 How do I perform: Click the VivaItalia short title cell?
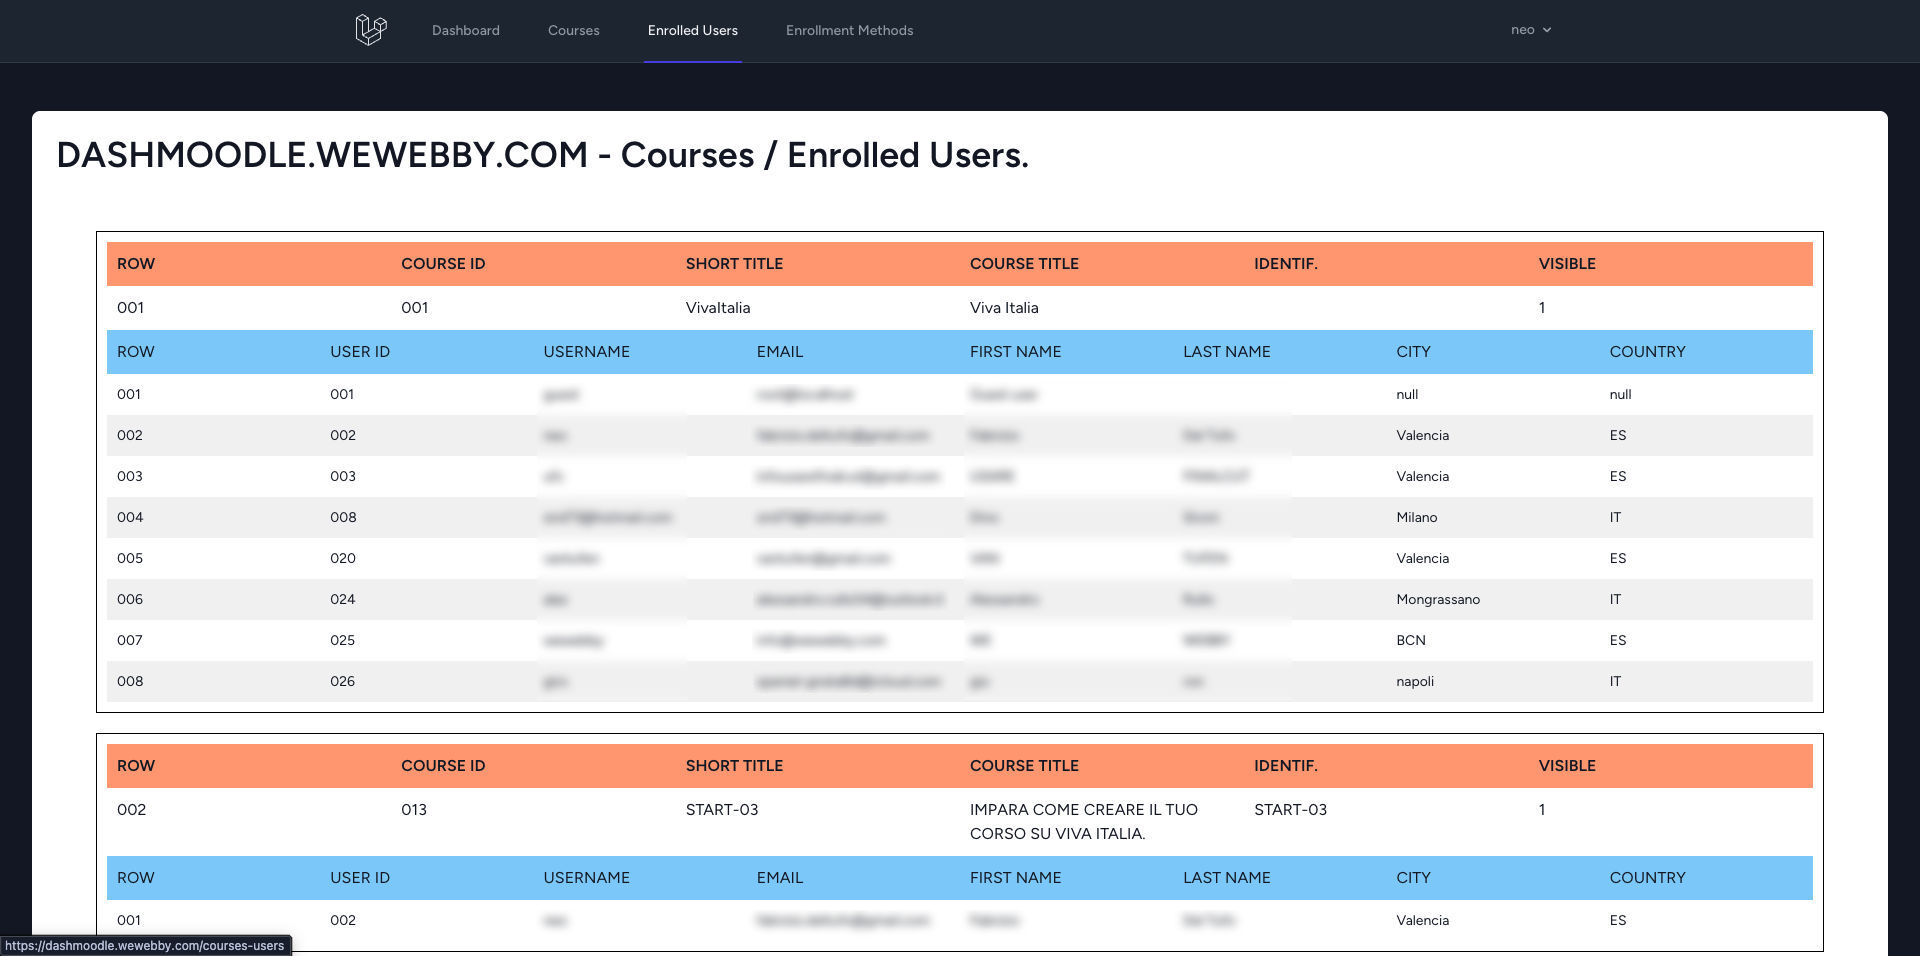pos(718,308)
